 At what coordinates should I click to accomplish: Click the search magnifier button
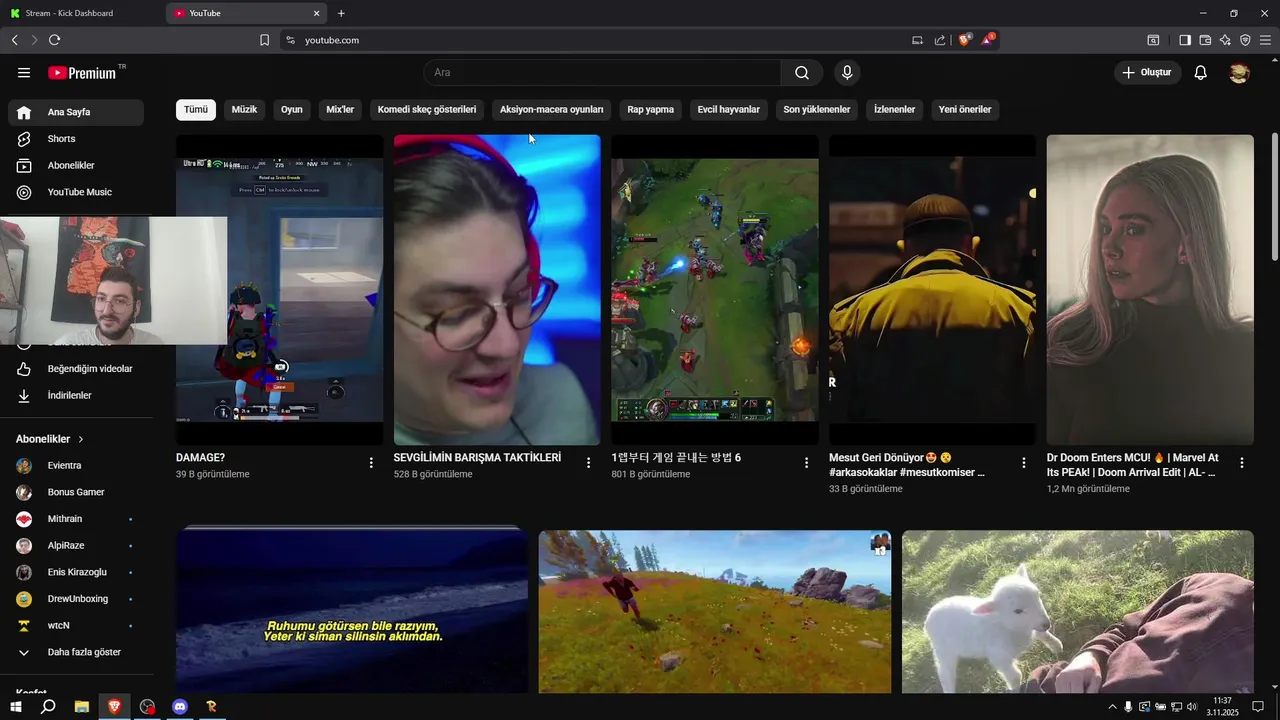click(x=802, y=73)
